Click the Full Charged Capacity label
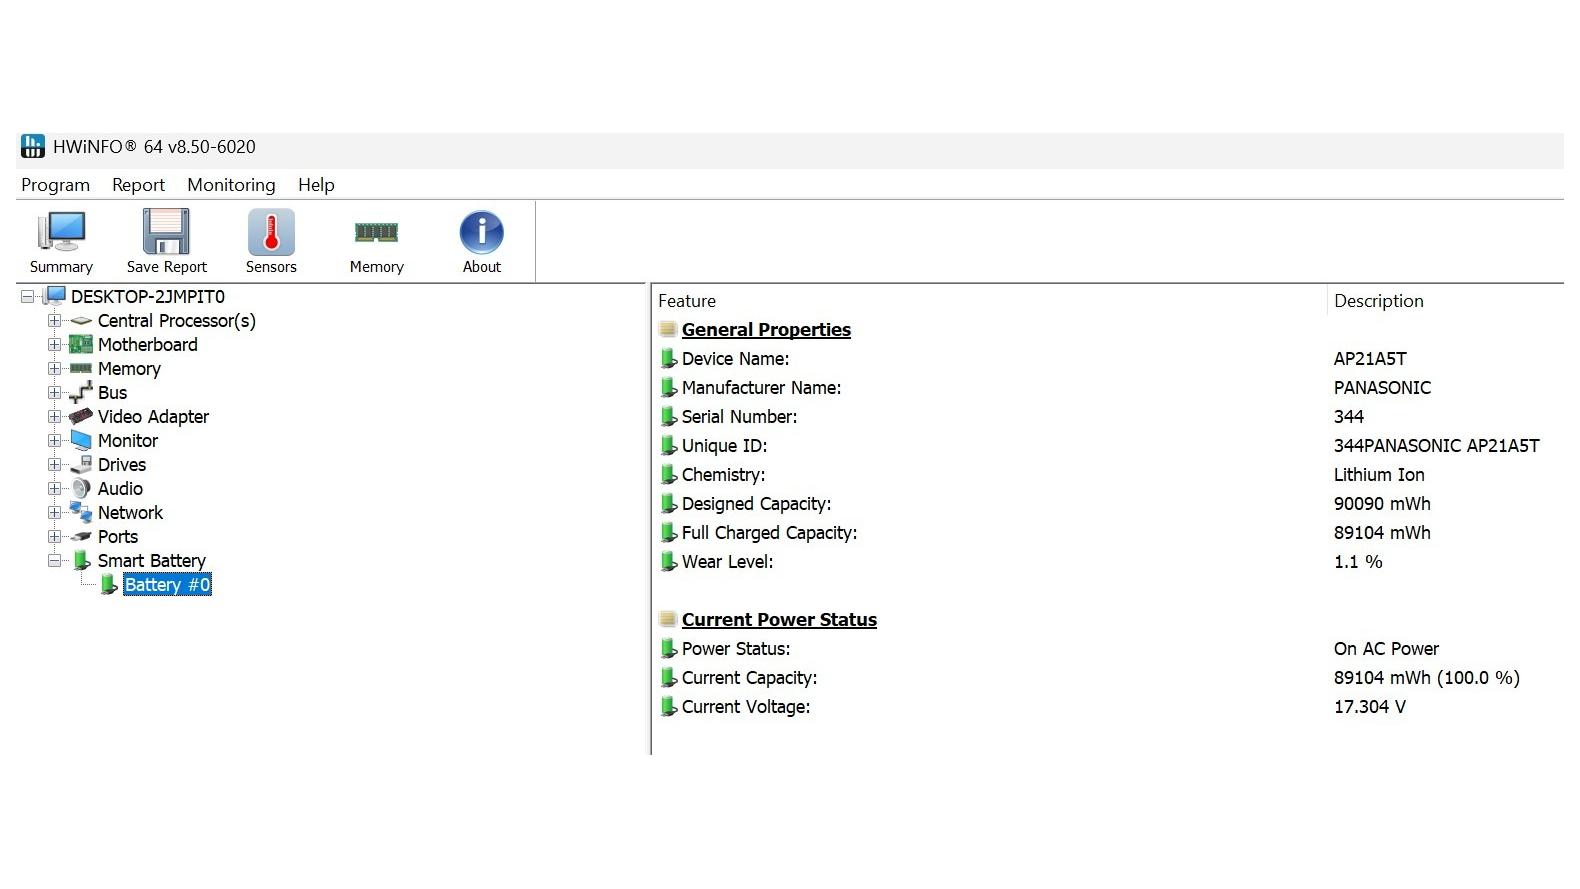 pos(769,533)
